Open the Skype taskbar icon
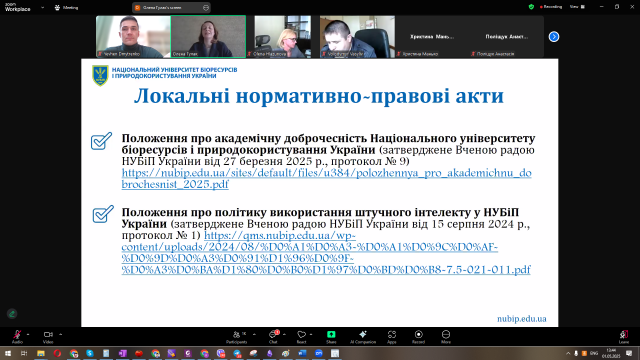Image resolution: width=640 pixels, height=360 pixels. [x=90, y=353]
